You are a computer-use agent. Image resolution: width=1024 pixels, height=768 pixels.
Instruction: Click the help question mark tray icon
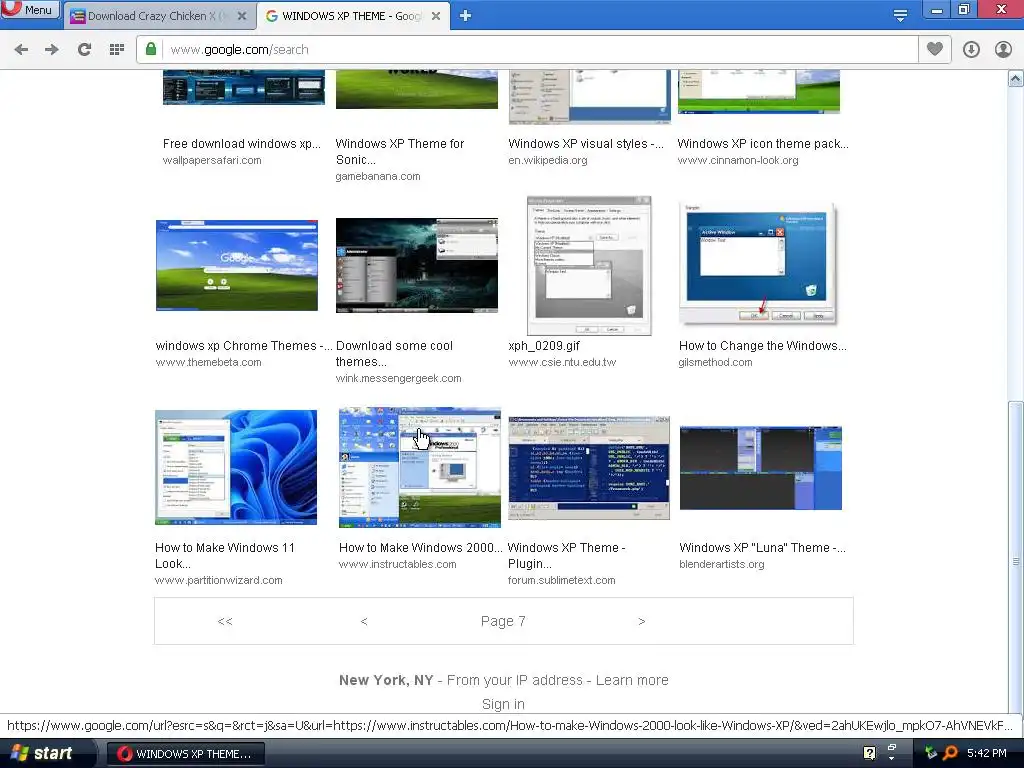pyautogui.click(x=869, y=753)
